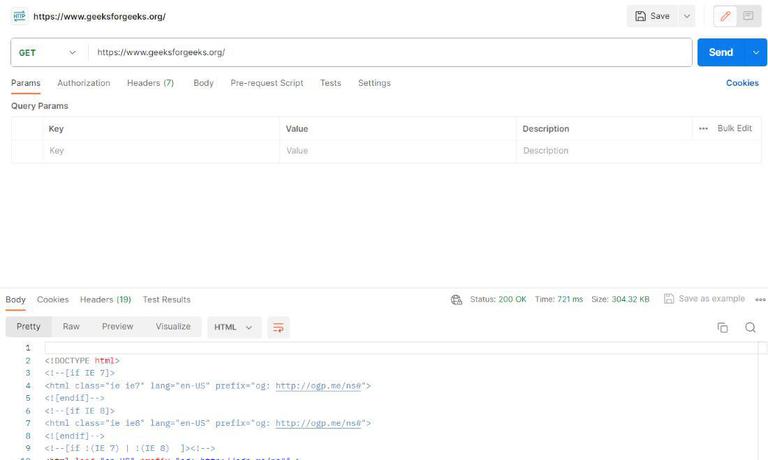Screen dimensions: 768x460
Task: Click the Bulk Edit link
Action: [x=734, y=128]
